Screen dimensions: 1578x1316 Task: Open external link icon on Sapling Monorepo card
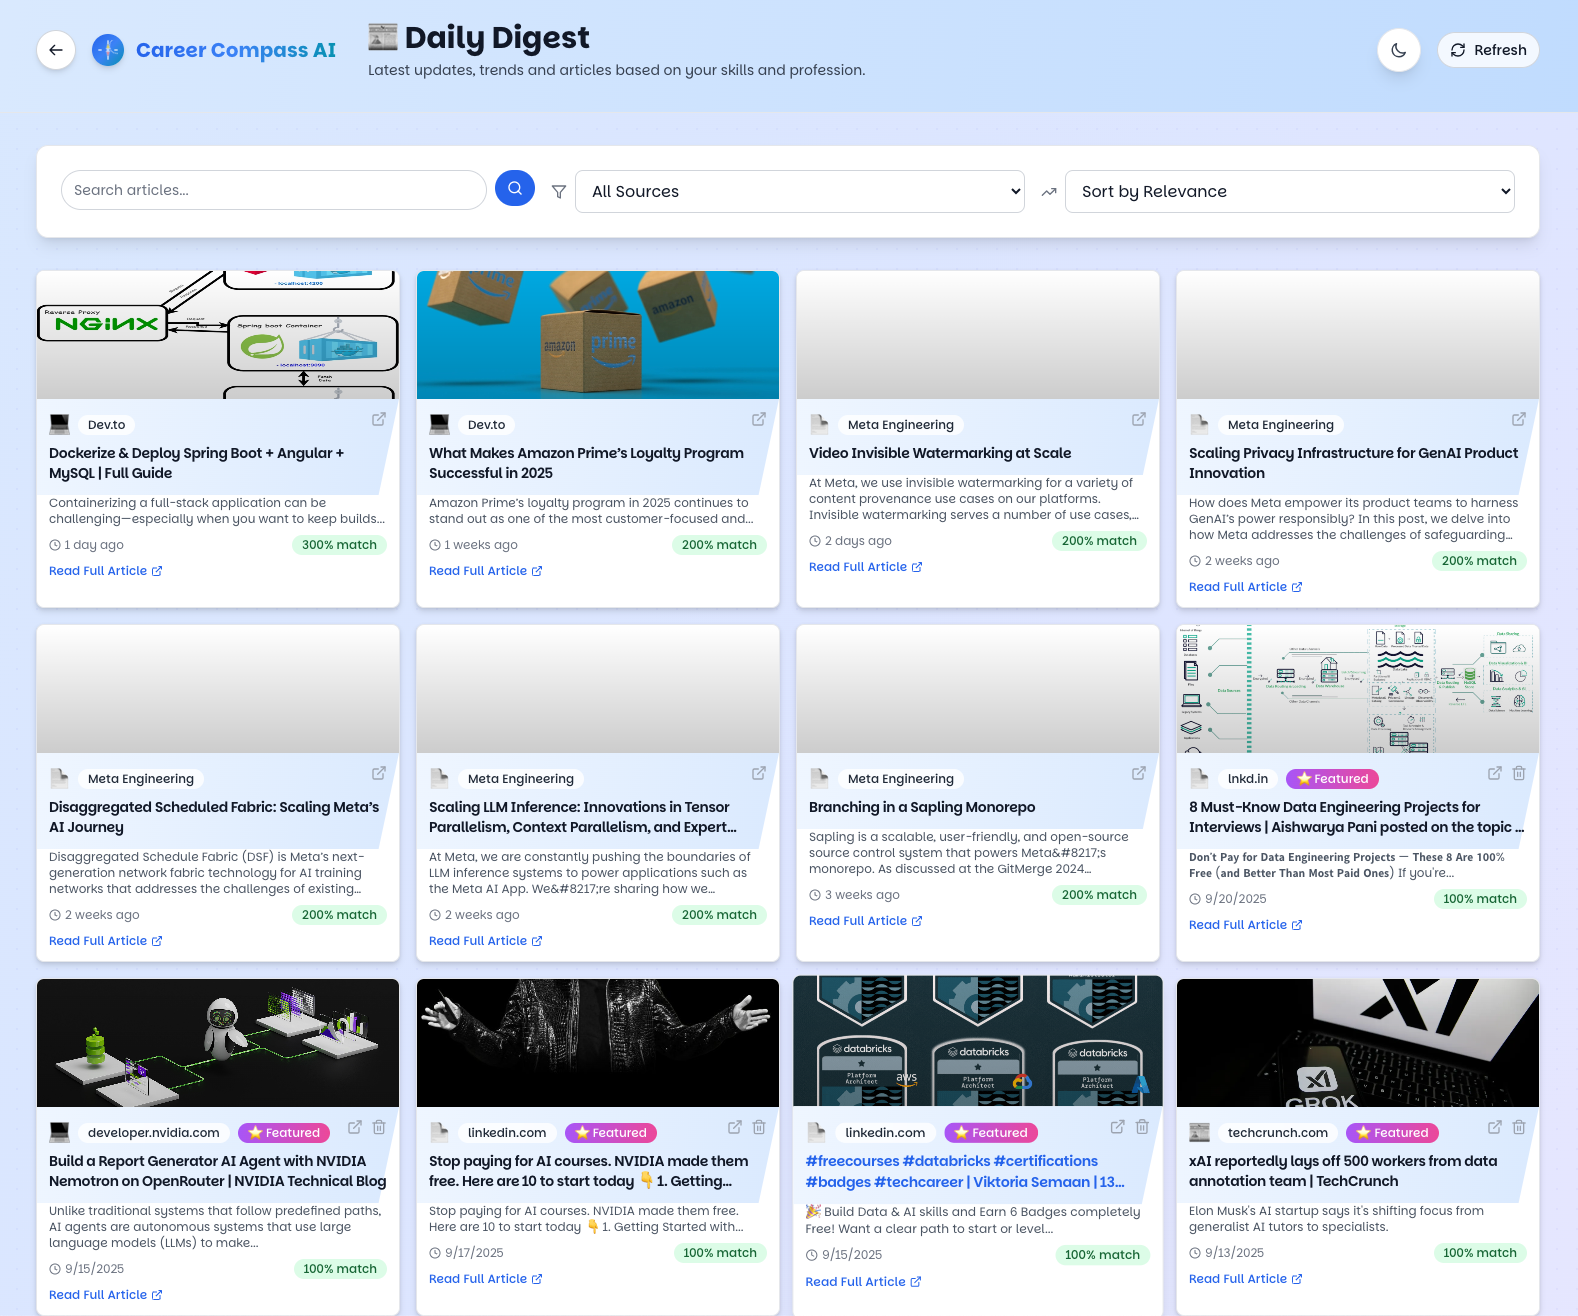[1139, 773]
